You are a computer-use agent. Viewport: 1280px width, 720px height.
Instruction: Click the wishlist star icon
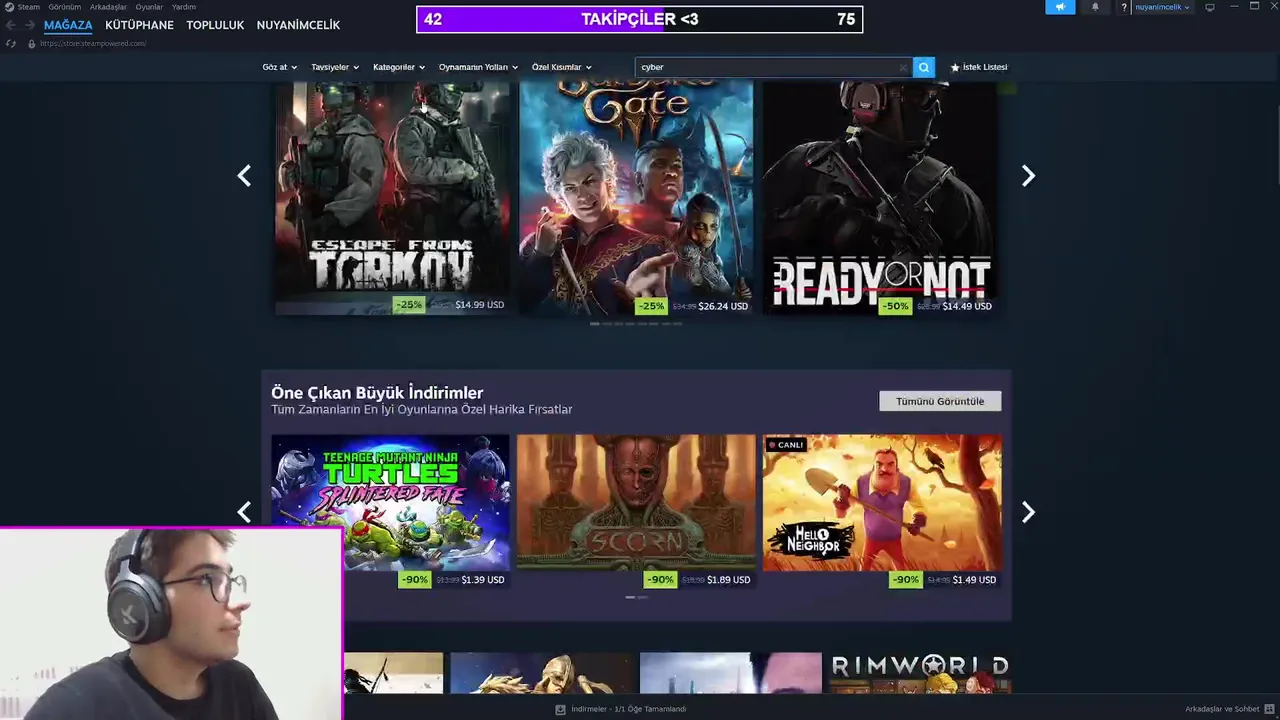955,67
